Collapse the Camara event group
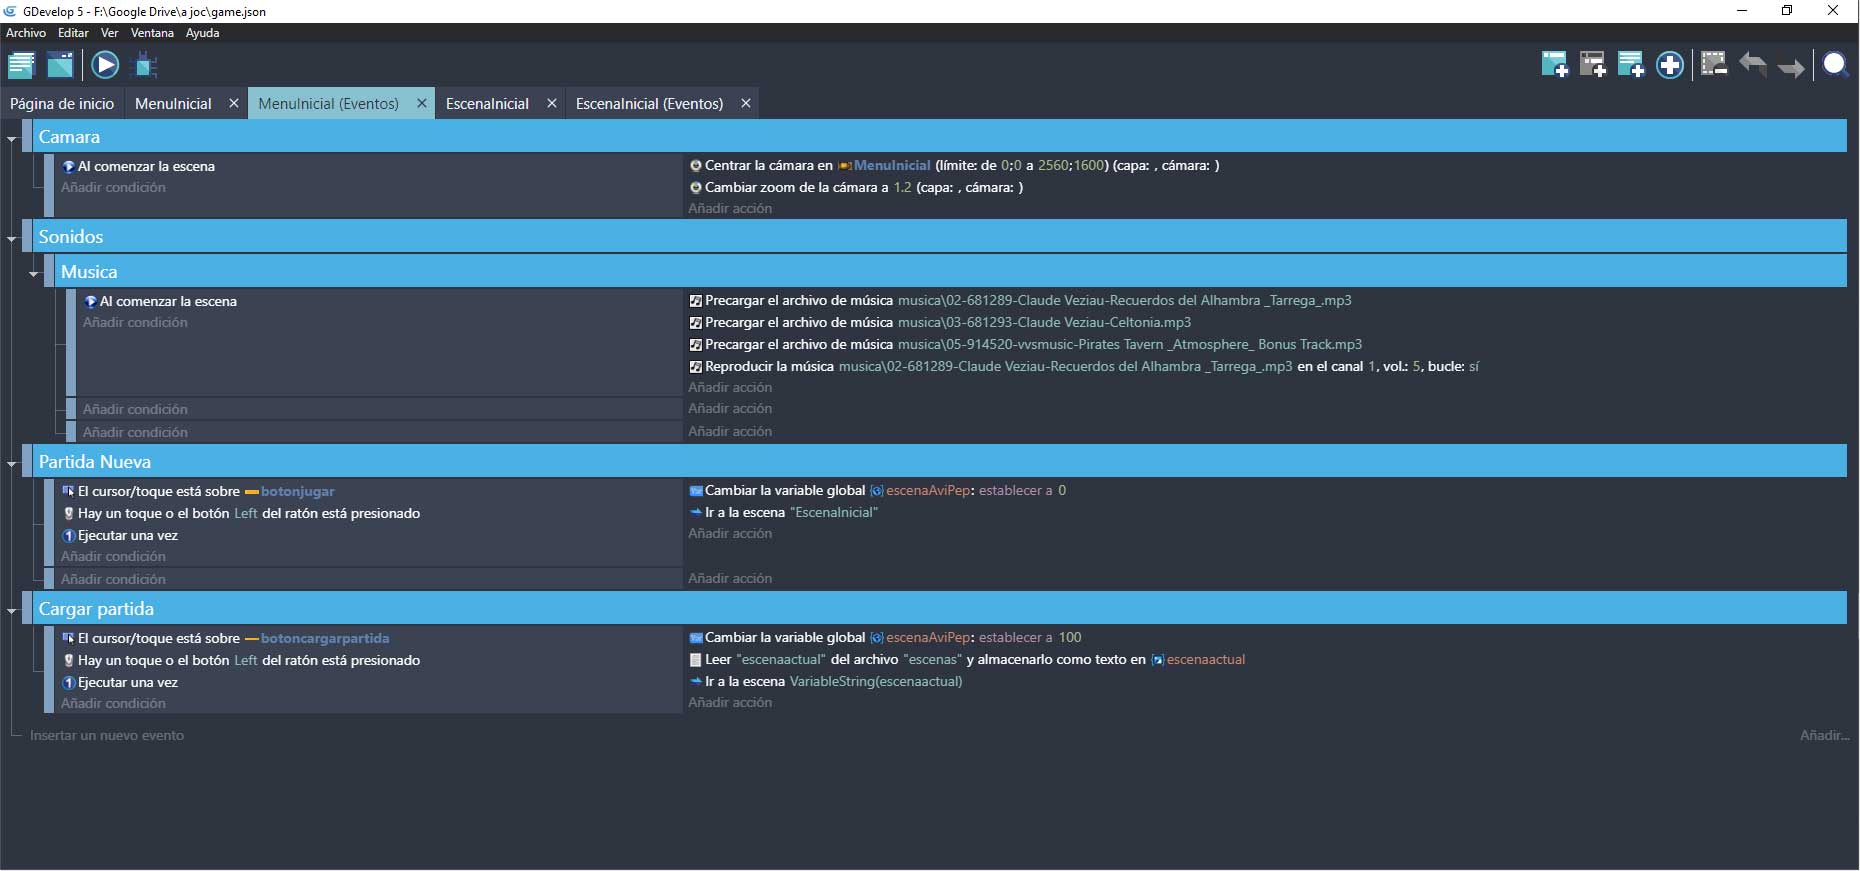 (12, 138)
